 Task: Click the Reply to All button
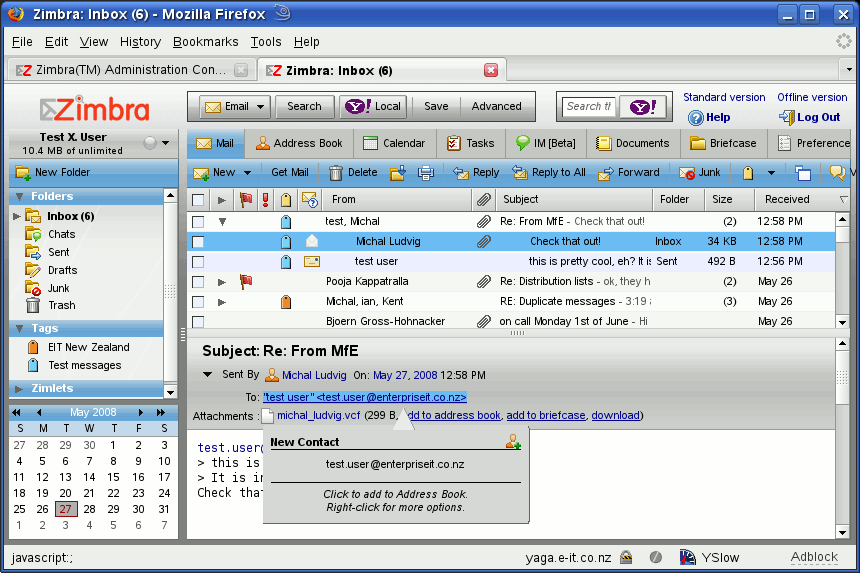coord(550,173)
